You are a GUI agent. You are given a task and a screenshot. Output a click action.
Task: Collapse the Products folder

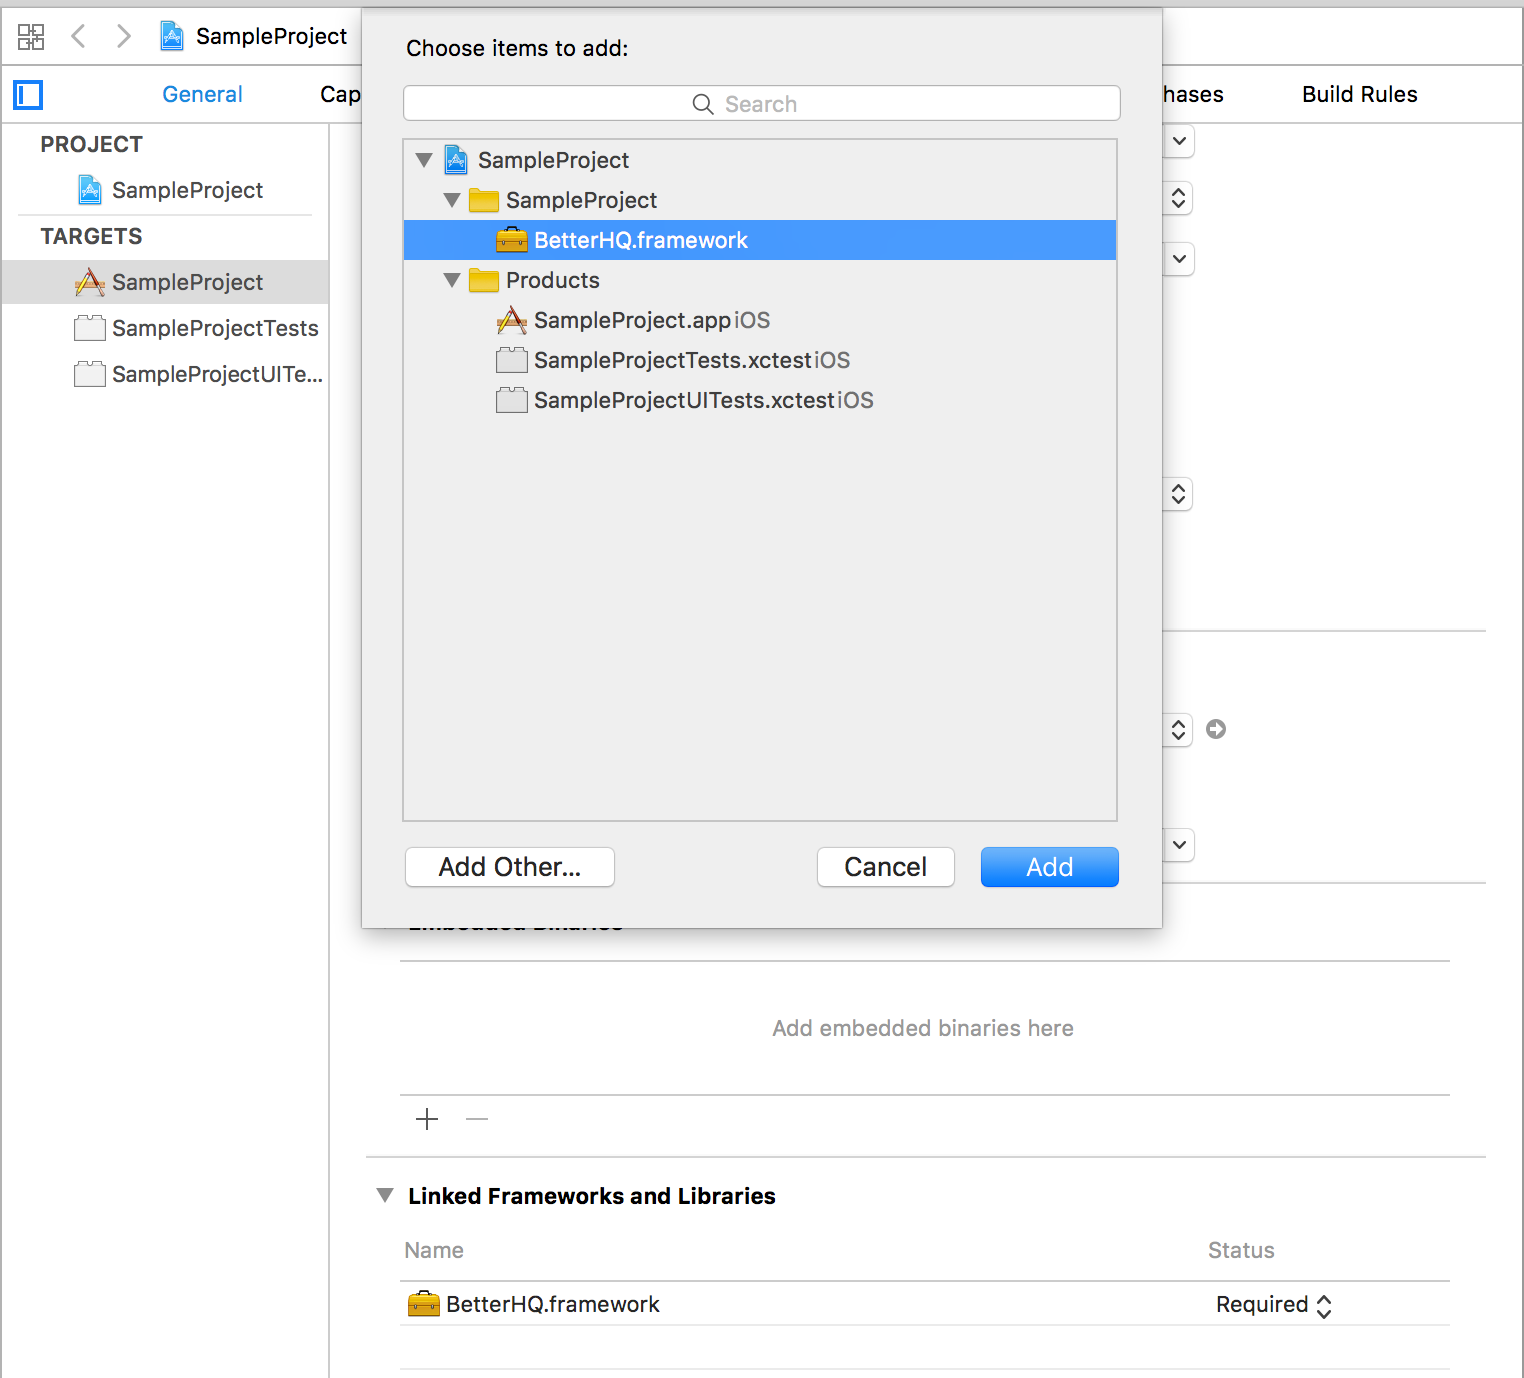[452, 280]
